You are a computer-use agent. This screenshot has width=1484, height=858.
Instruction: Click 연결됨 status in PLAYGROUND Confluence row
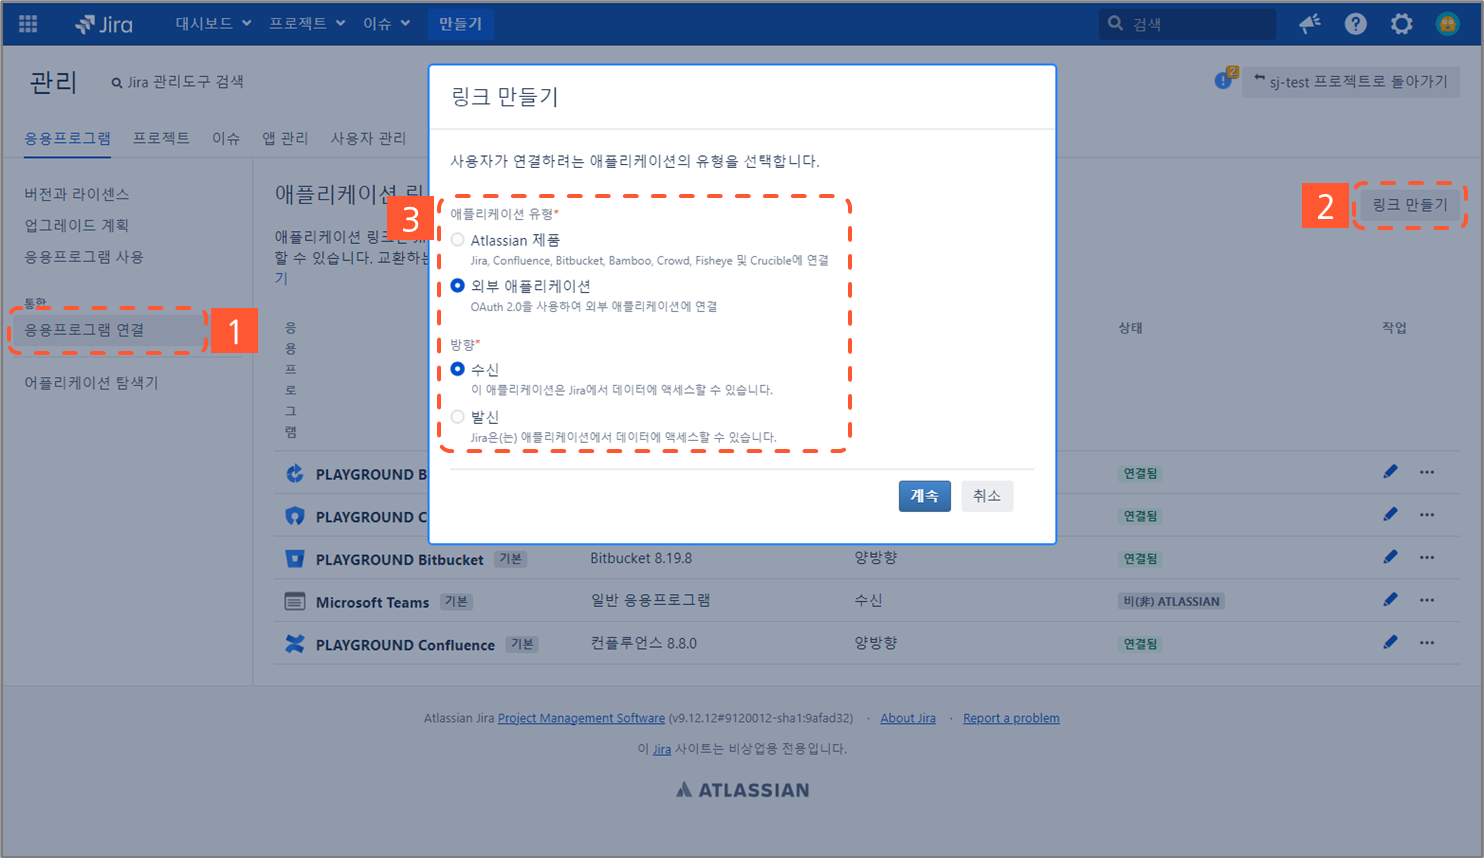point(1139,644)
